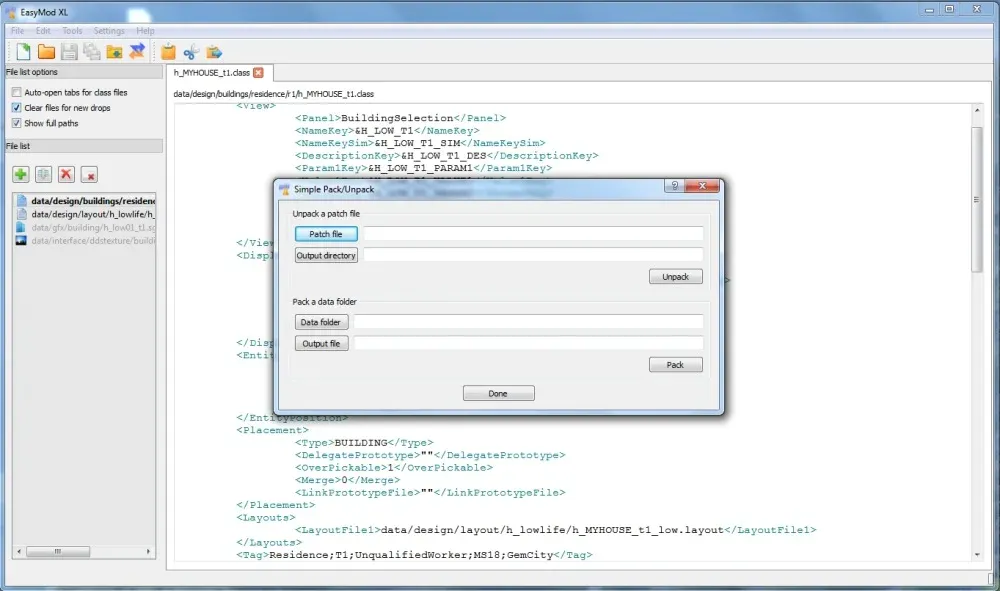Click the blue-orange swap arrows toolbar icon

[x=137, y=52]
